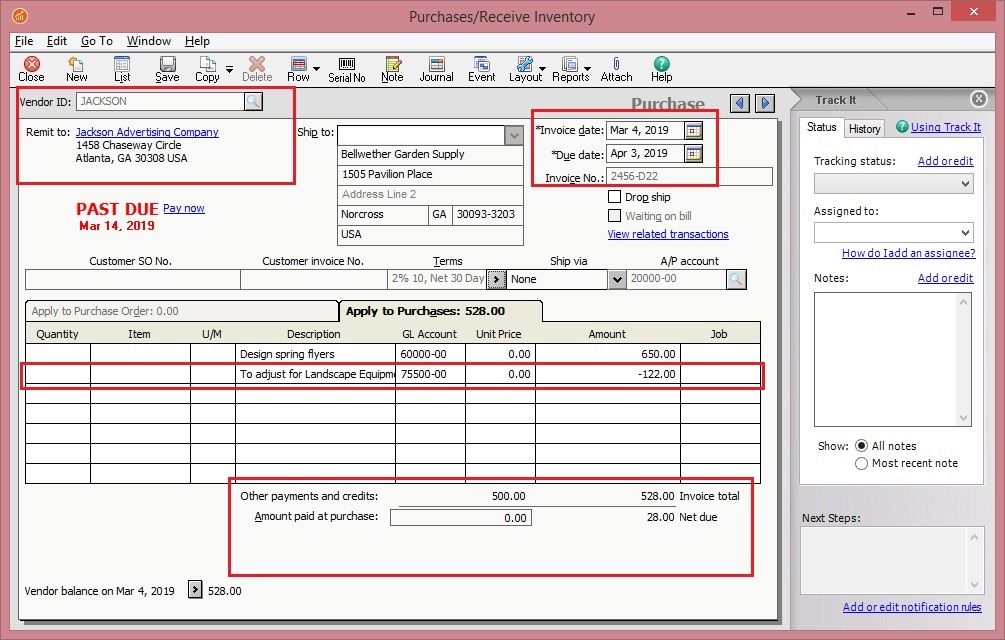Viewport: 1005px width, 640px height.
Task: Select the Apply to Purchases tab
Action: pos(440,311)
